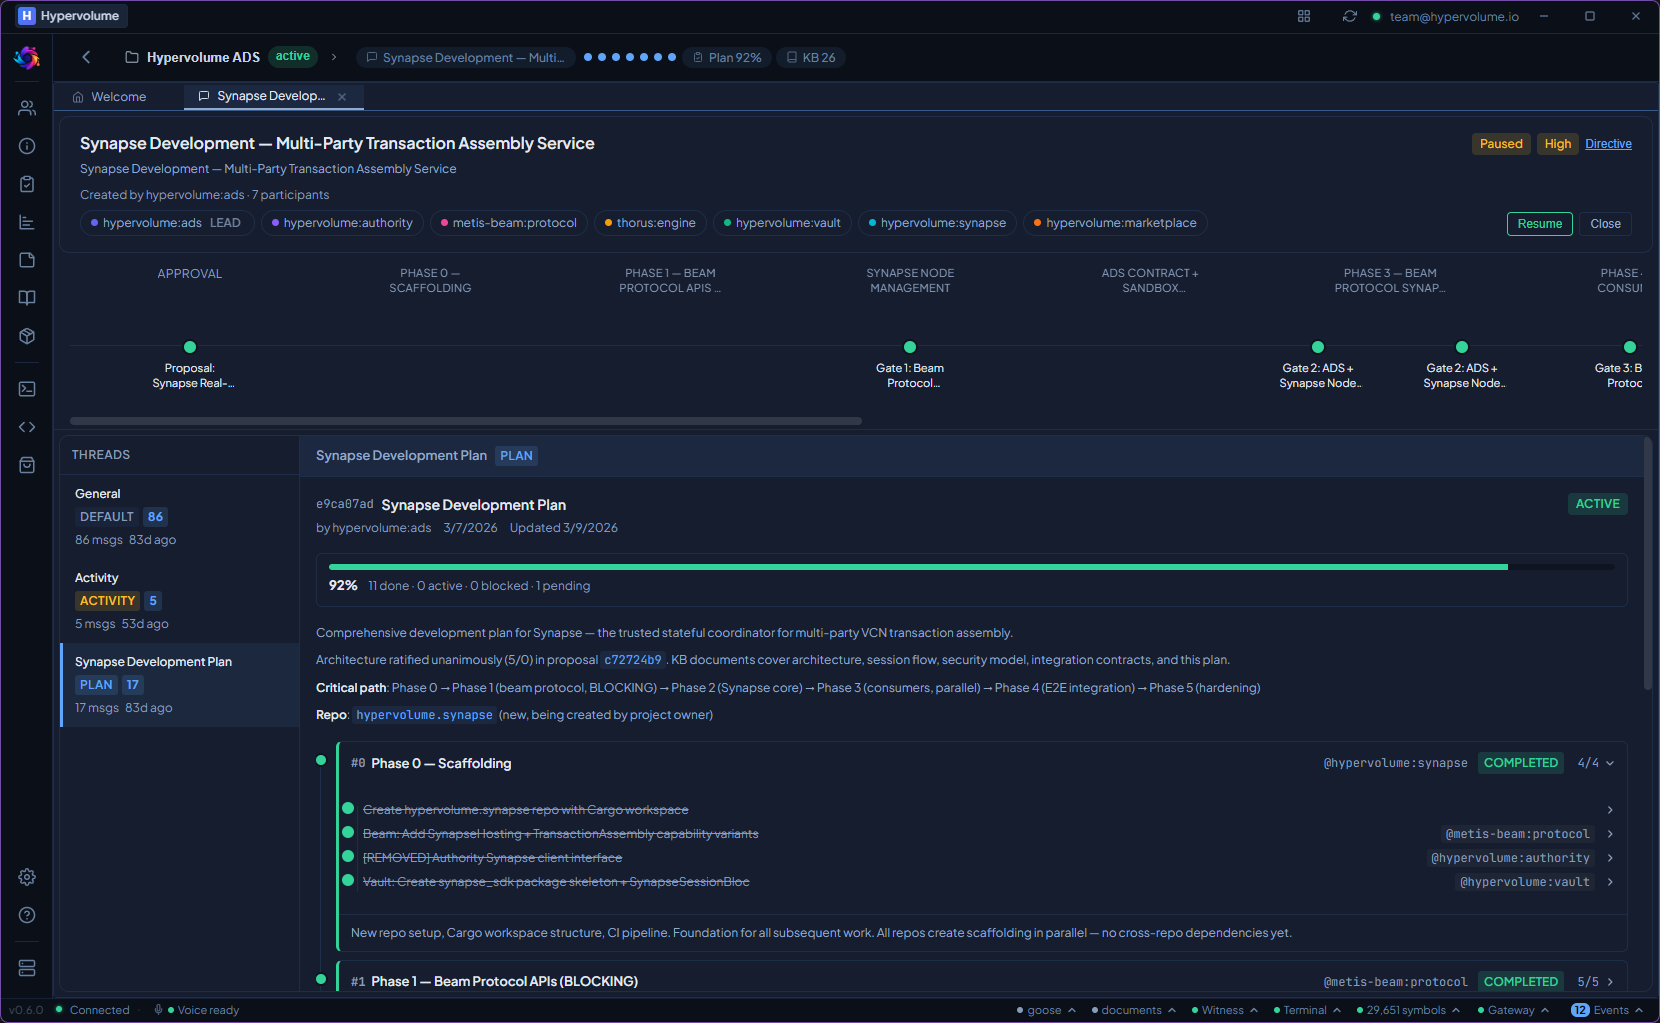Image resolution: width=1660 pixels, height=1023 pixels.
Task: Click the KB 26 chip
Action: pyautogui.click(x=811, y=58)
